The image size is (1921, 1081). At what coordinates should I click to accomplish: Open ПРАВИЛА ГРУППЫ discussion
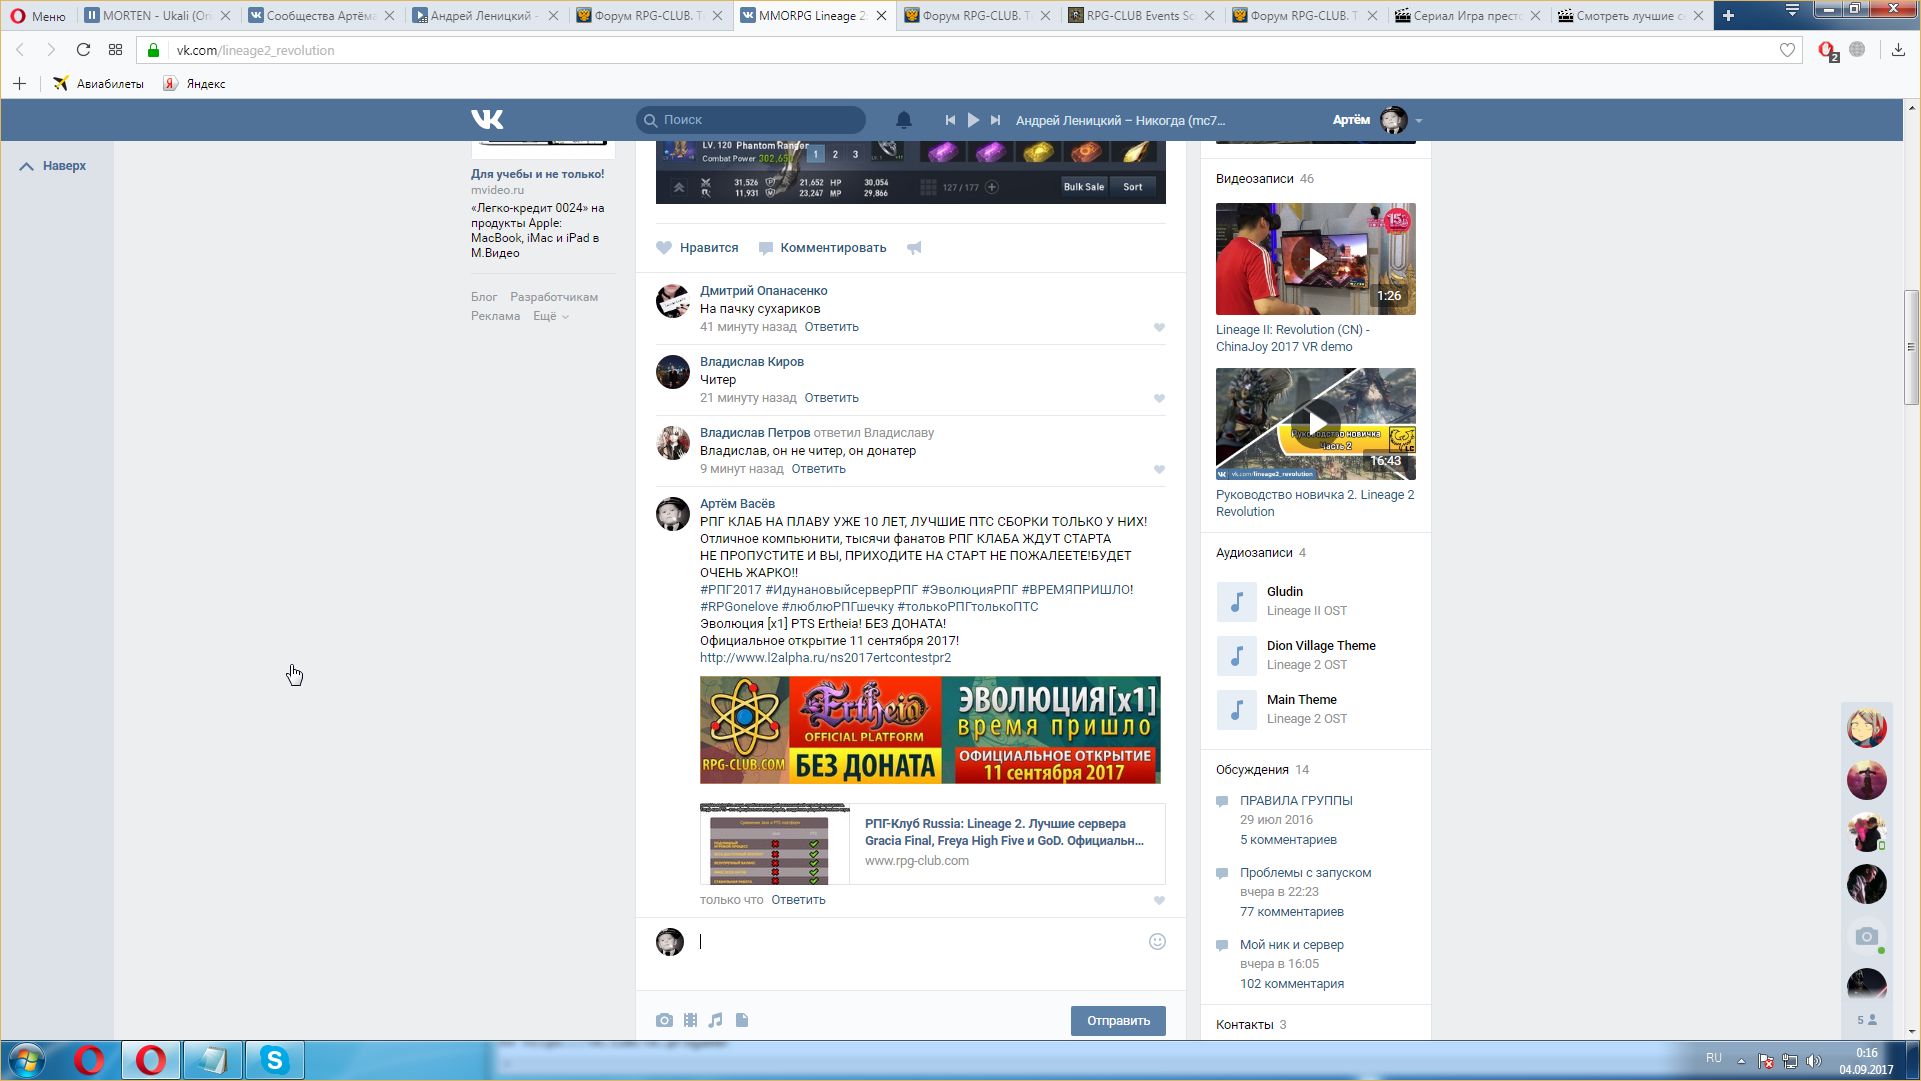pyautogui.click(x=1296, y=801)
